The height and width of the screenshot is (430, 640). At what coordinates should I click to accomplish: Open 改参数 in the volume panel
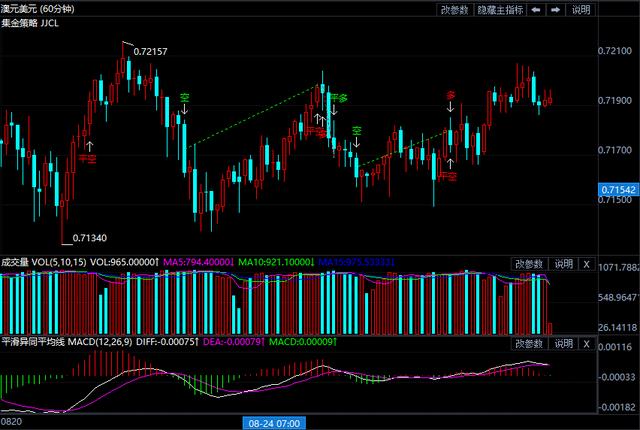tap(529, 264)
